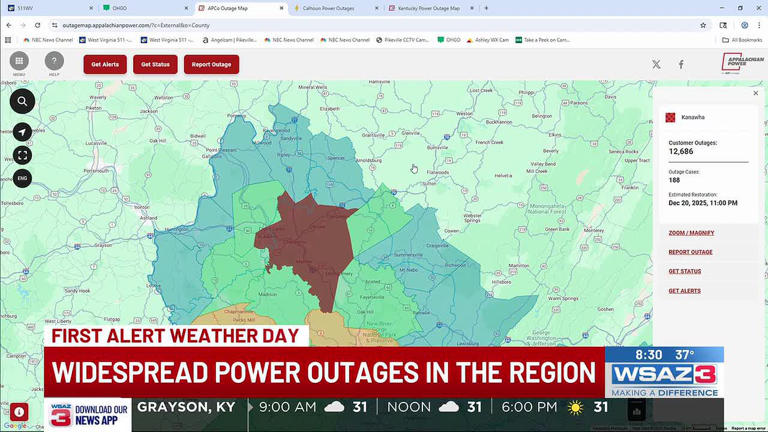The image size is (768, 432).
Task: Click the Customer Outages value 12,686
Action: (681, 151)
